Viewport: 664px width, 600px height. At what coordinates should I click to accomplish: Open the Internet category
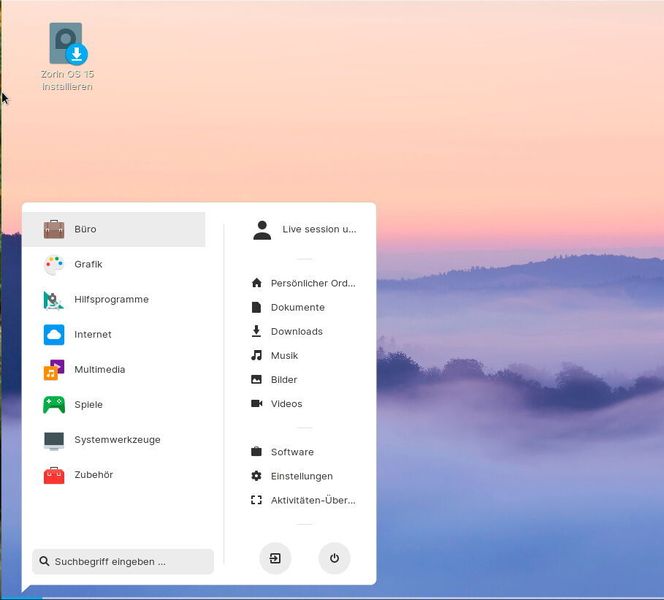[x=114, y=335]
